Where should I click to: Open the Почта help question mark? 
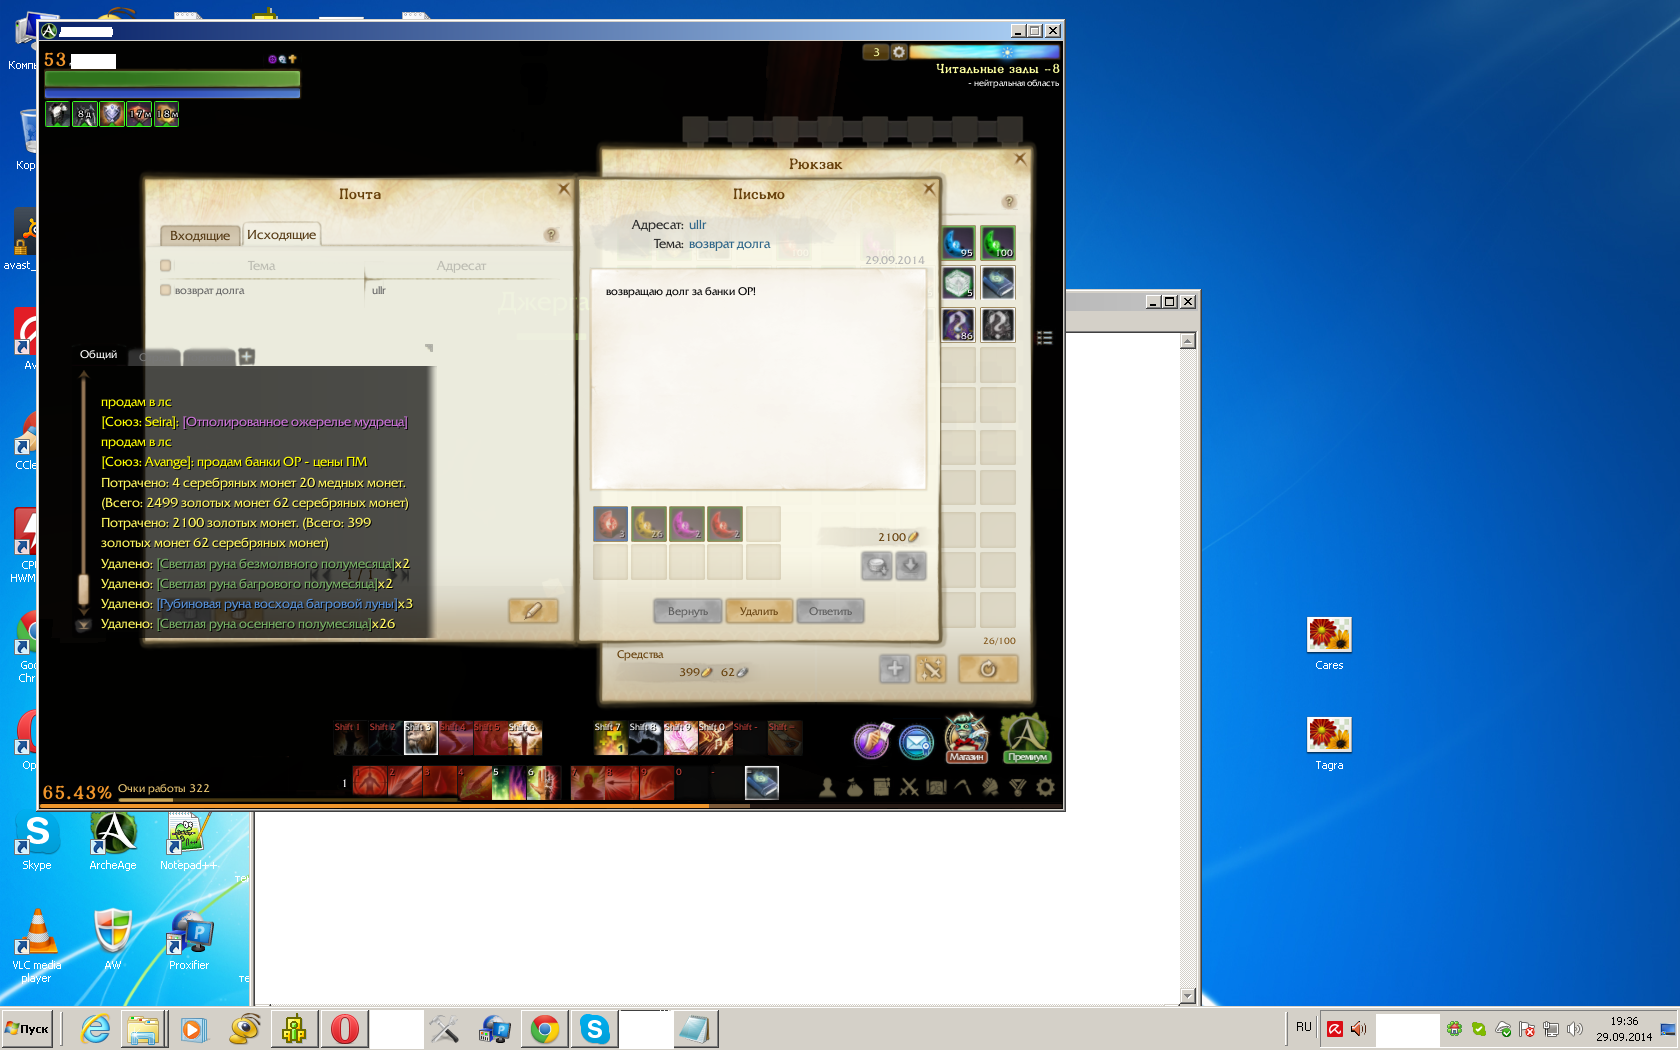[x=550, y=234]
